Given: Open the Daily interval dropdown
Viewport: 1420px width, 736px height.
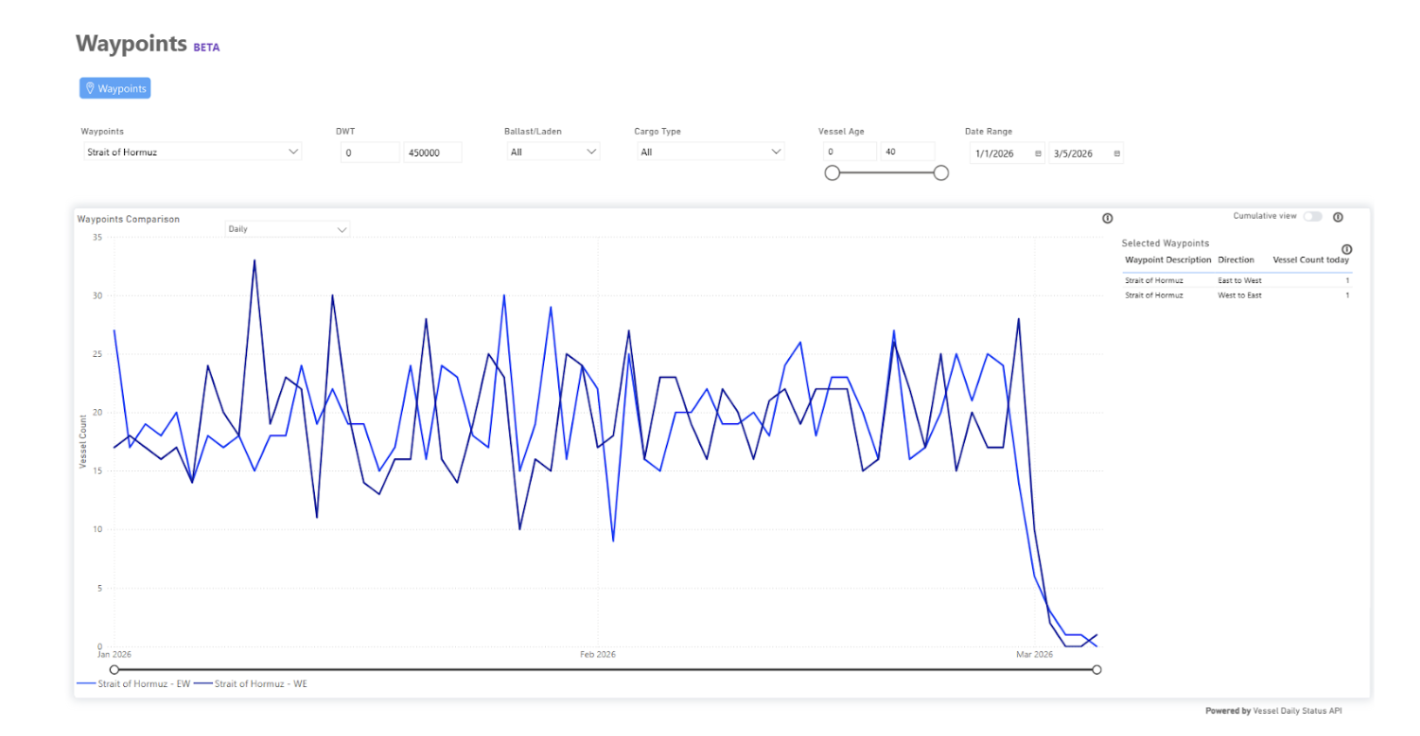Looking at the screenshot, I should [288, 229].
